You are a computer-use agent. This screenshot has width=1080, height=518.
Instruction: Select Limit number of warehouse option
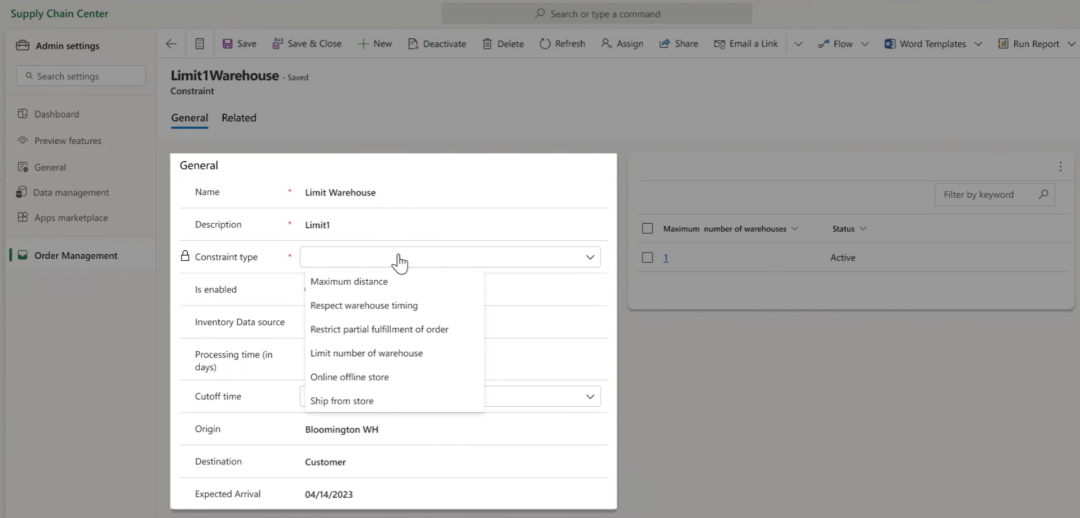(366, 353)
